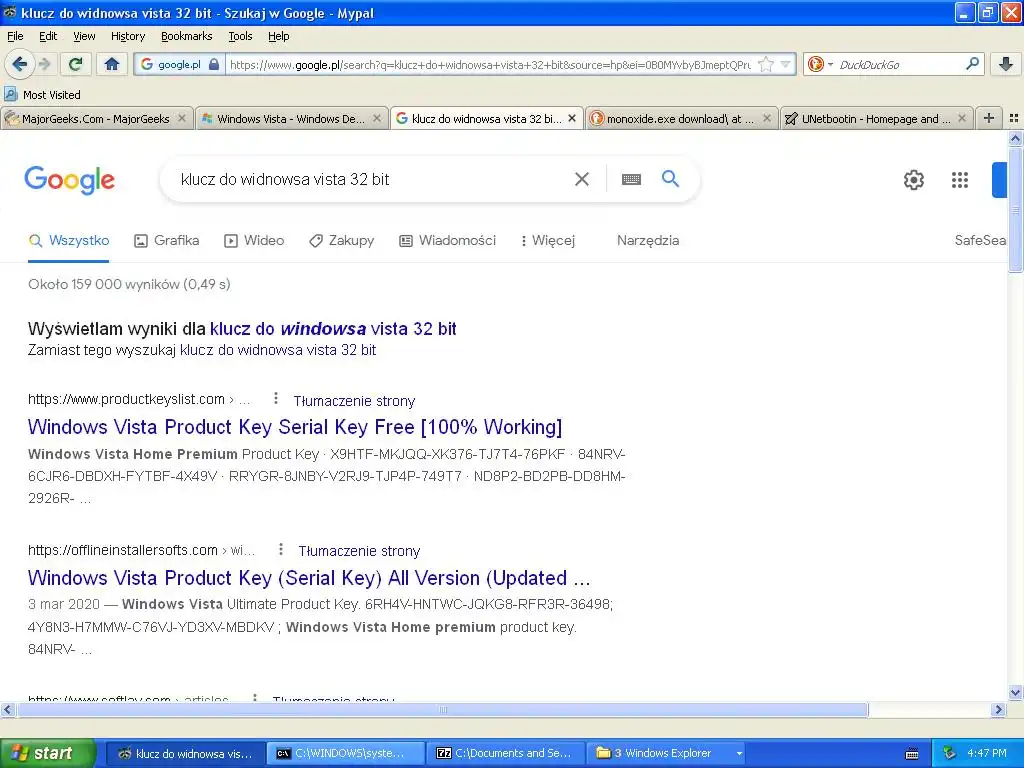Open the View menu
Image resolution: width=1024 pixels, height=768 pixels.
[x=84, y=36]
